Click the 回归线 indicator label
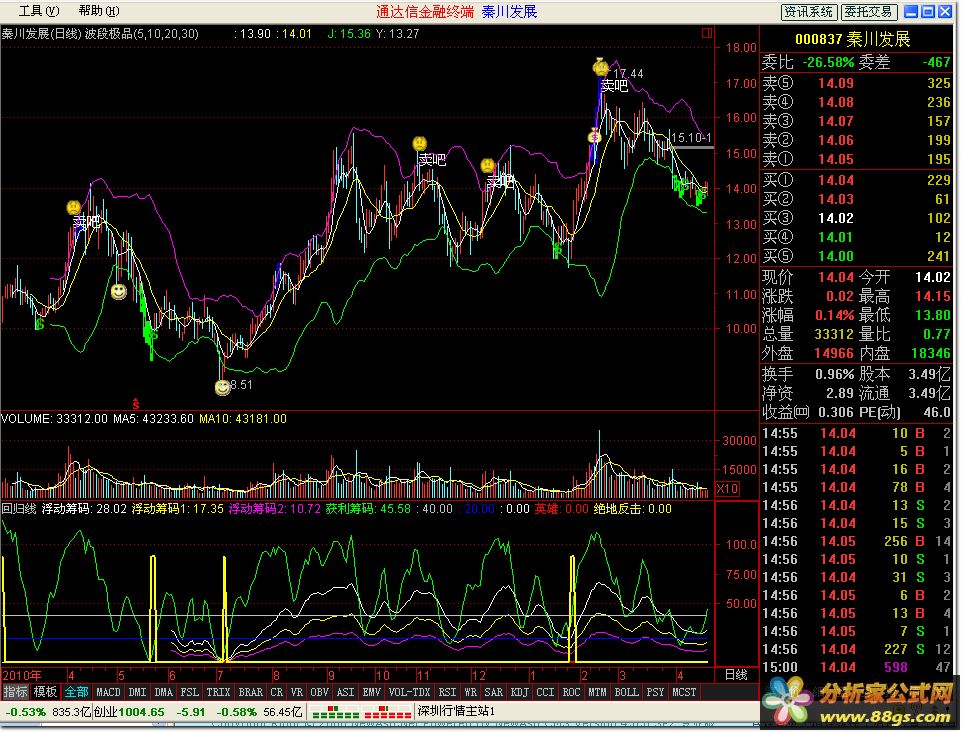 pyautogui.click(x=19, y=509)
